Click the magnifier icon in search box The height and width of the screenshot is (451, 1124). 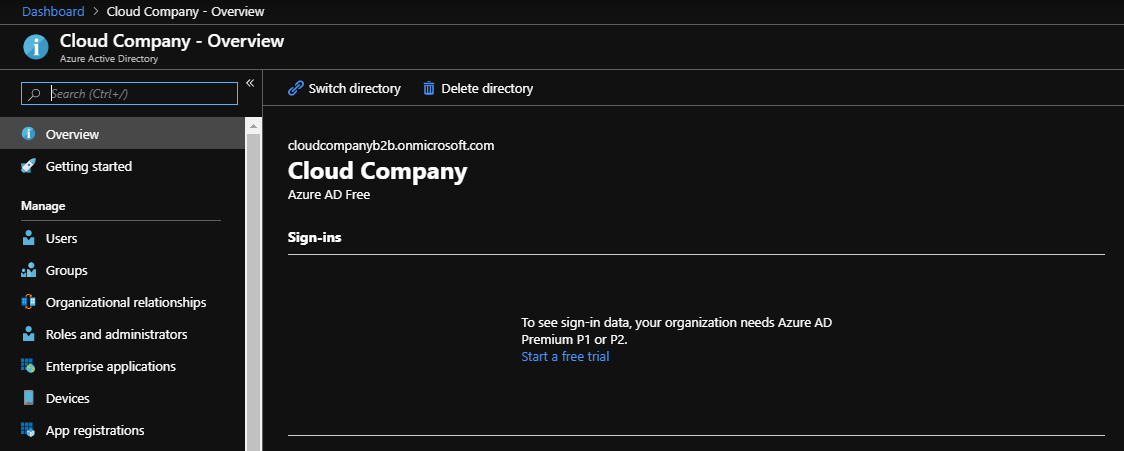[x=34, y=94]
